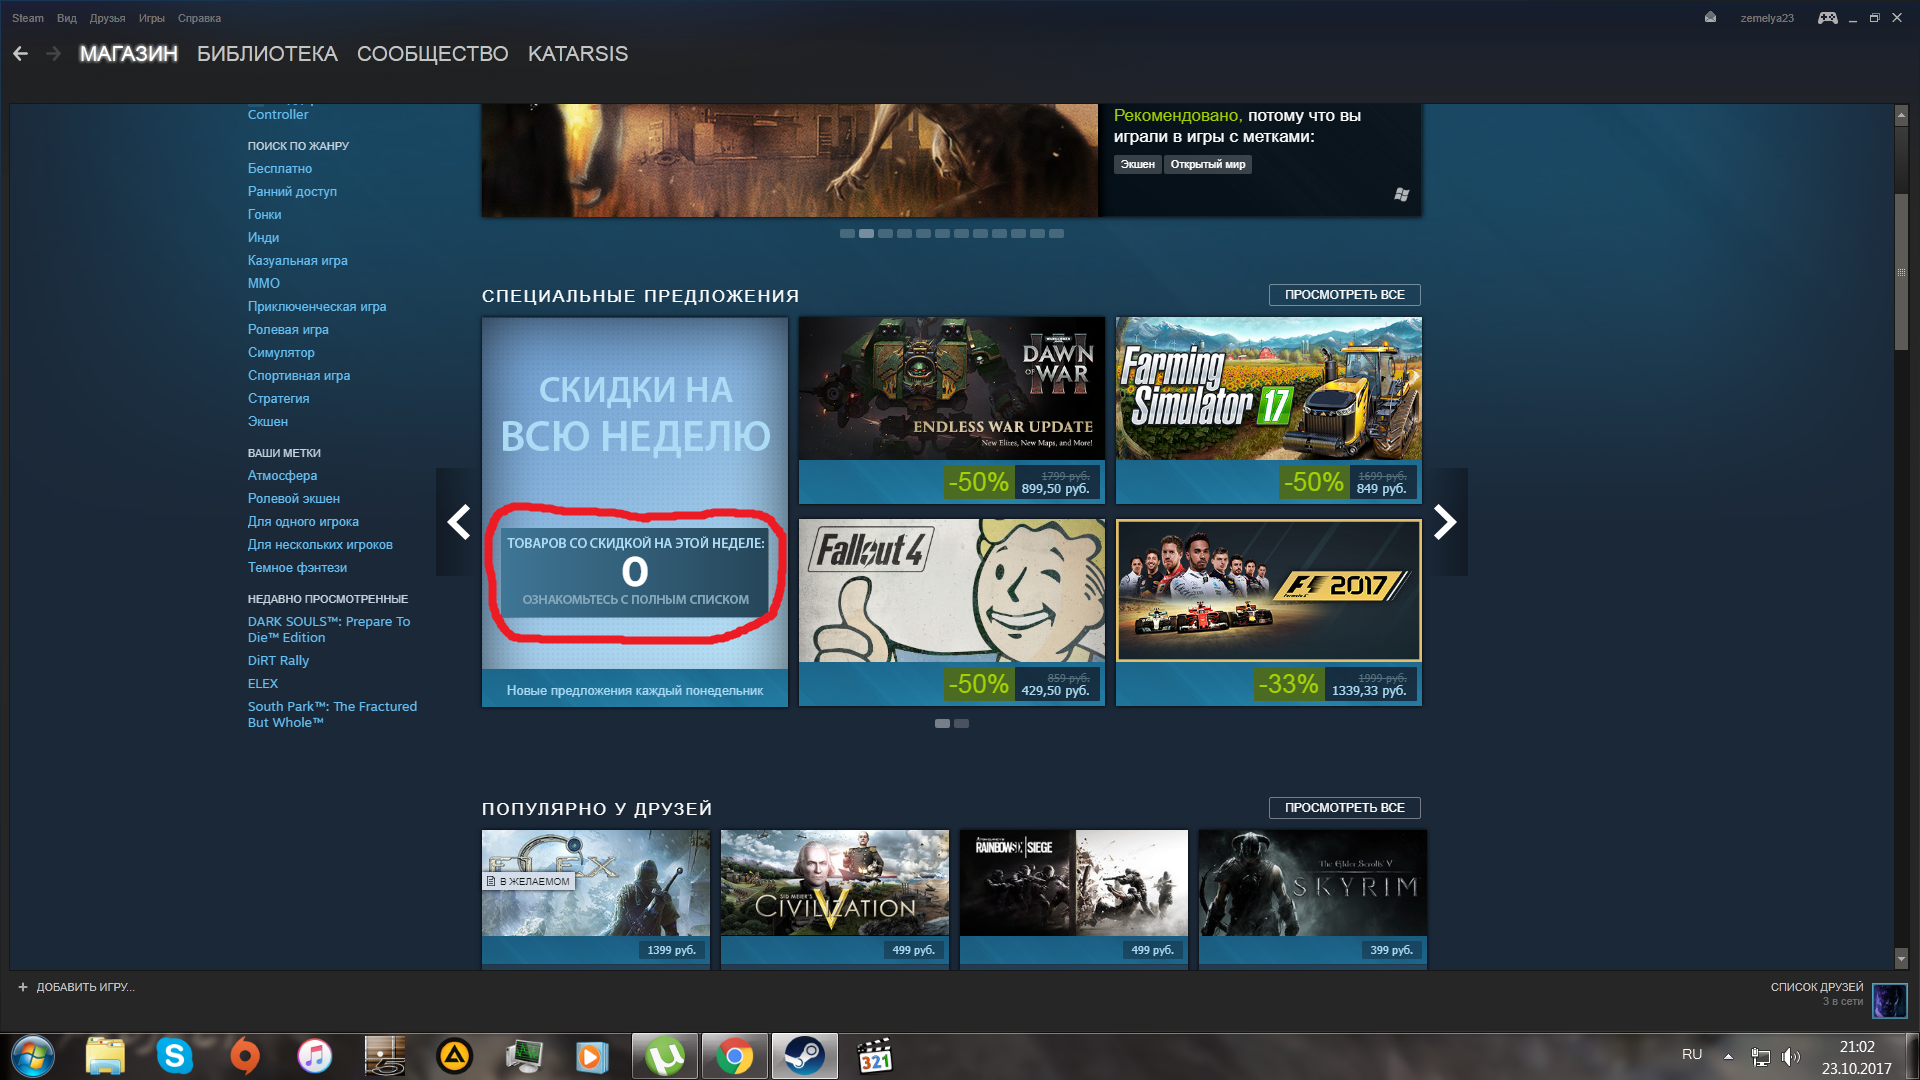Open the Игры menu
Image resolution: width=1920 pixels, height=1080 pixels.
coord(151,18)
